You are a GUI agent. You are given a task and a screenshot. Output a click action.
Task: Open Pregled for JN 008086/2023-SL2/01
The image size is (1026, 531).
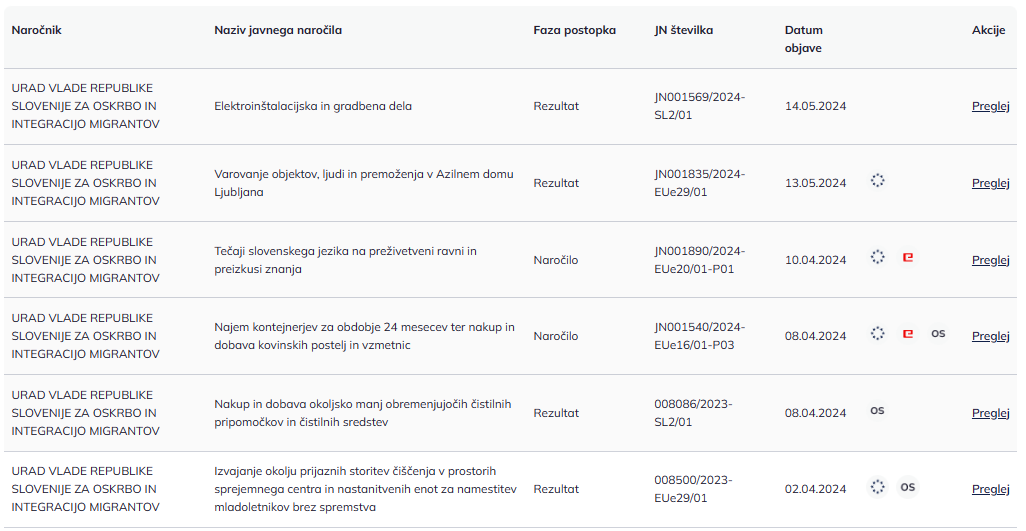(991, 413)
